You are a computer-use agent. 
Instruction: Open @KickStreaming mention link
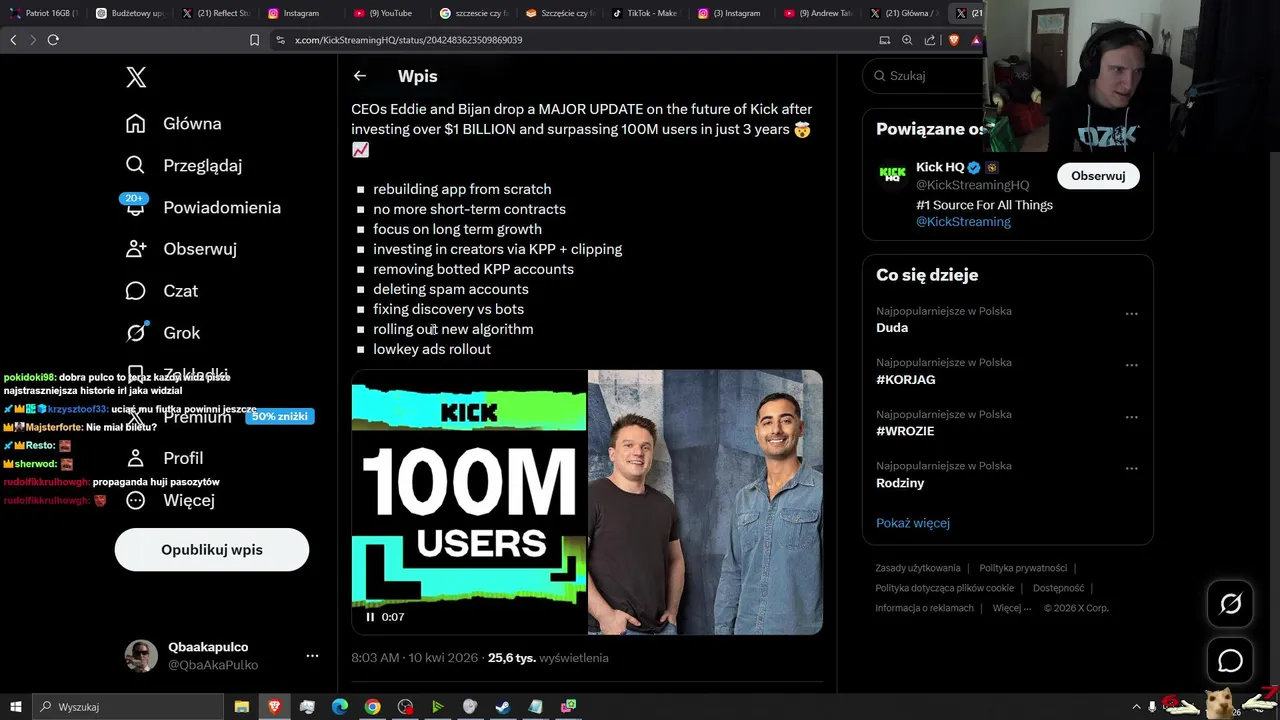click(x=963, y=222)
